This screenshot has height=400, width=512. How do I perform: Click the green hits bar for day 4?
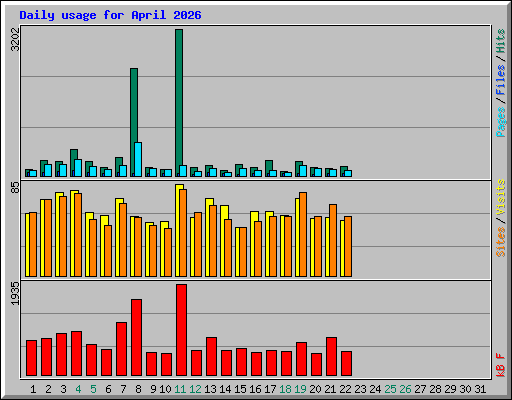click(74, 163)
